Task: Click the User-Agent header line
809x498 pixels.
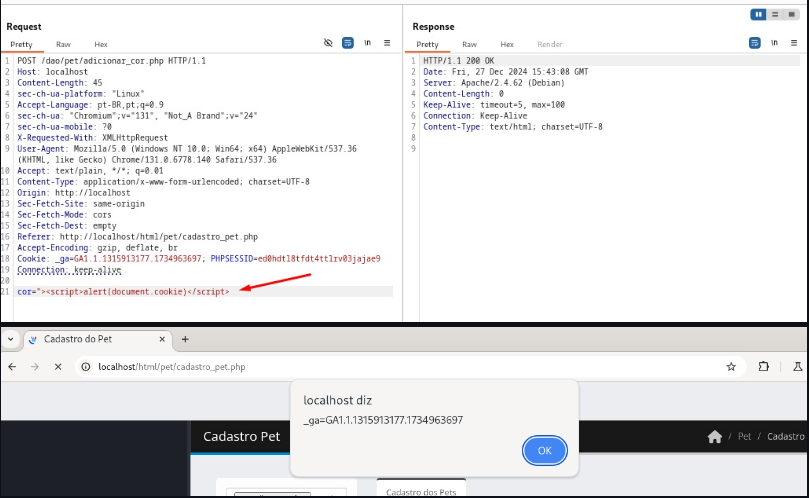Action: (x=187, y=154)
